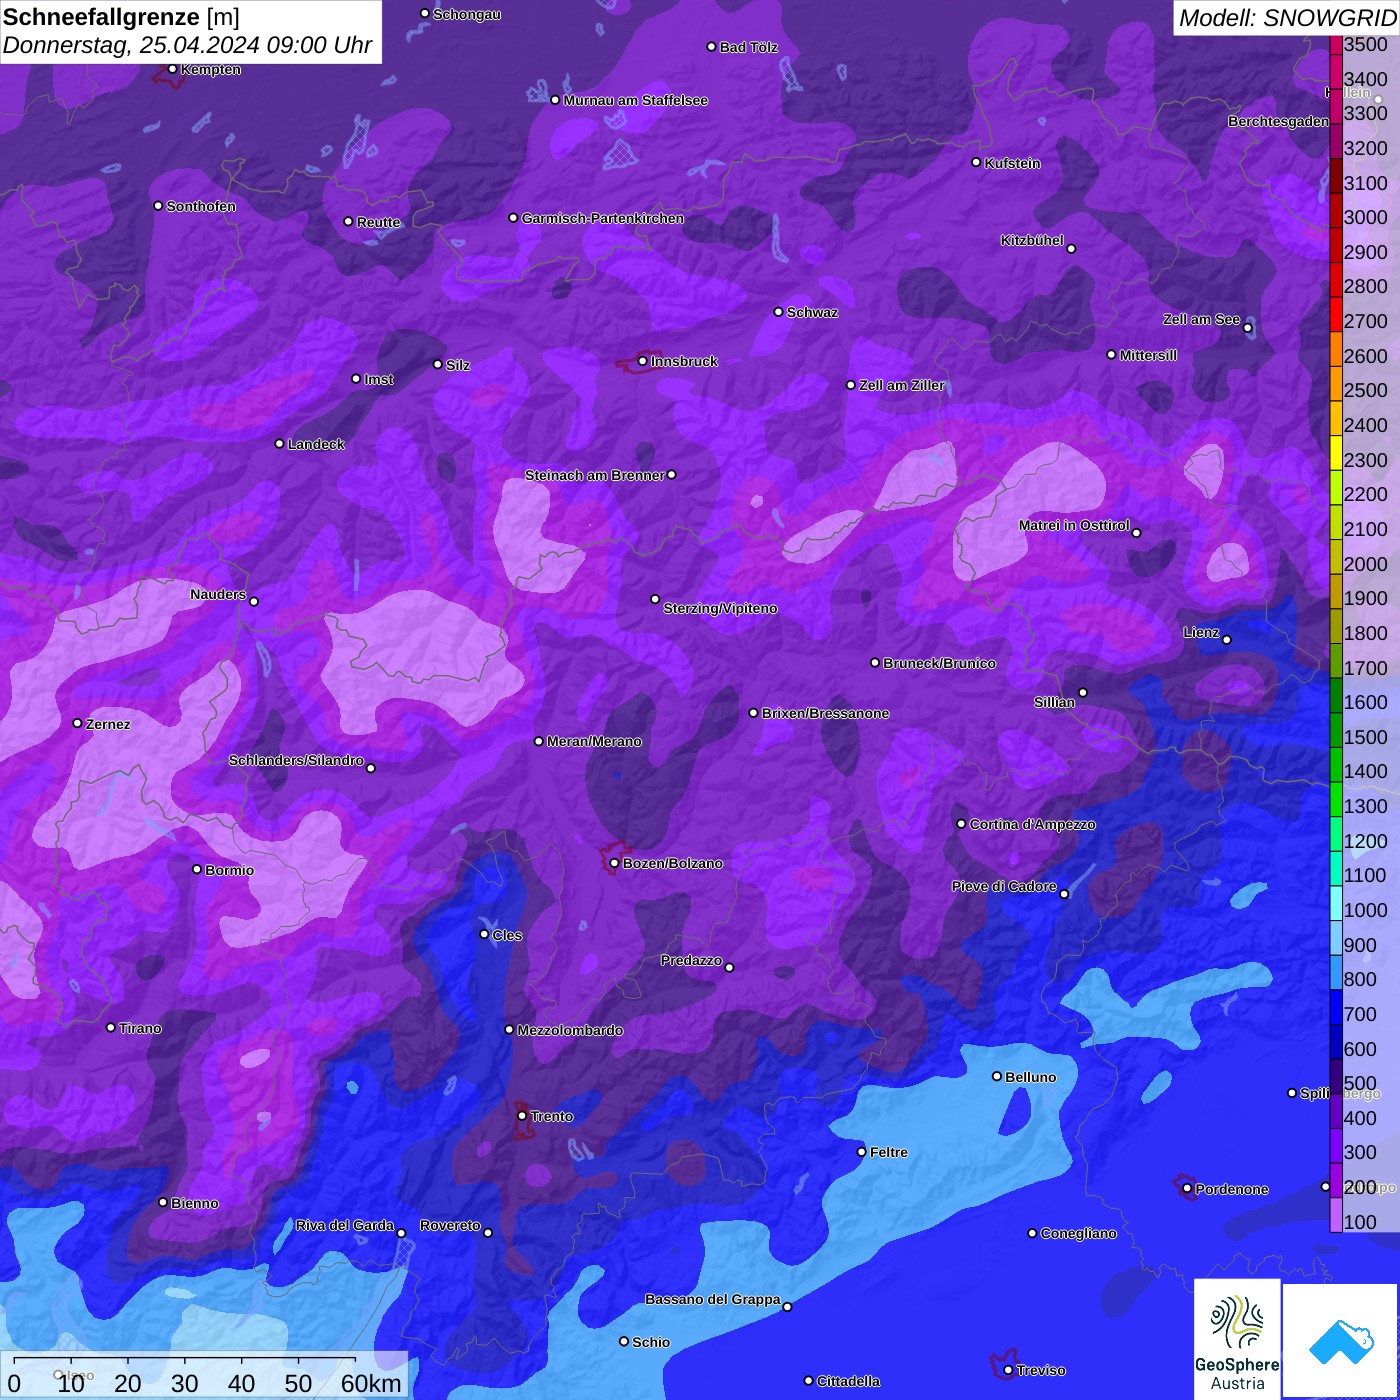Click the Tirano label

pyautogui.click(x=140, y=1028)
